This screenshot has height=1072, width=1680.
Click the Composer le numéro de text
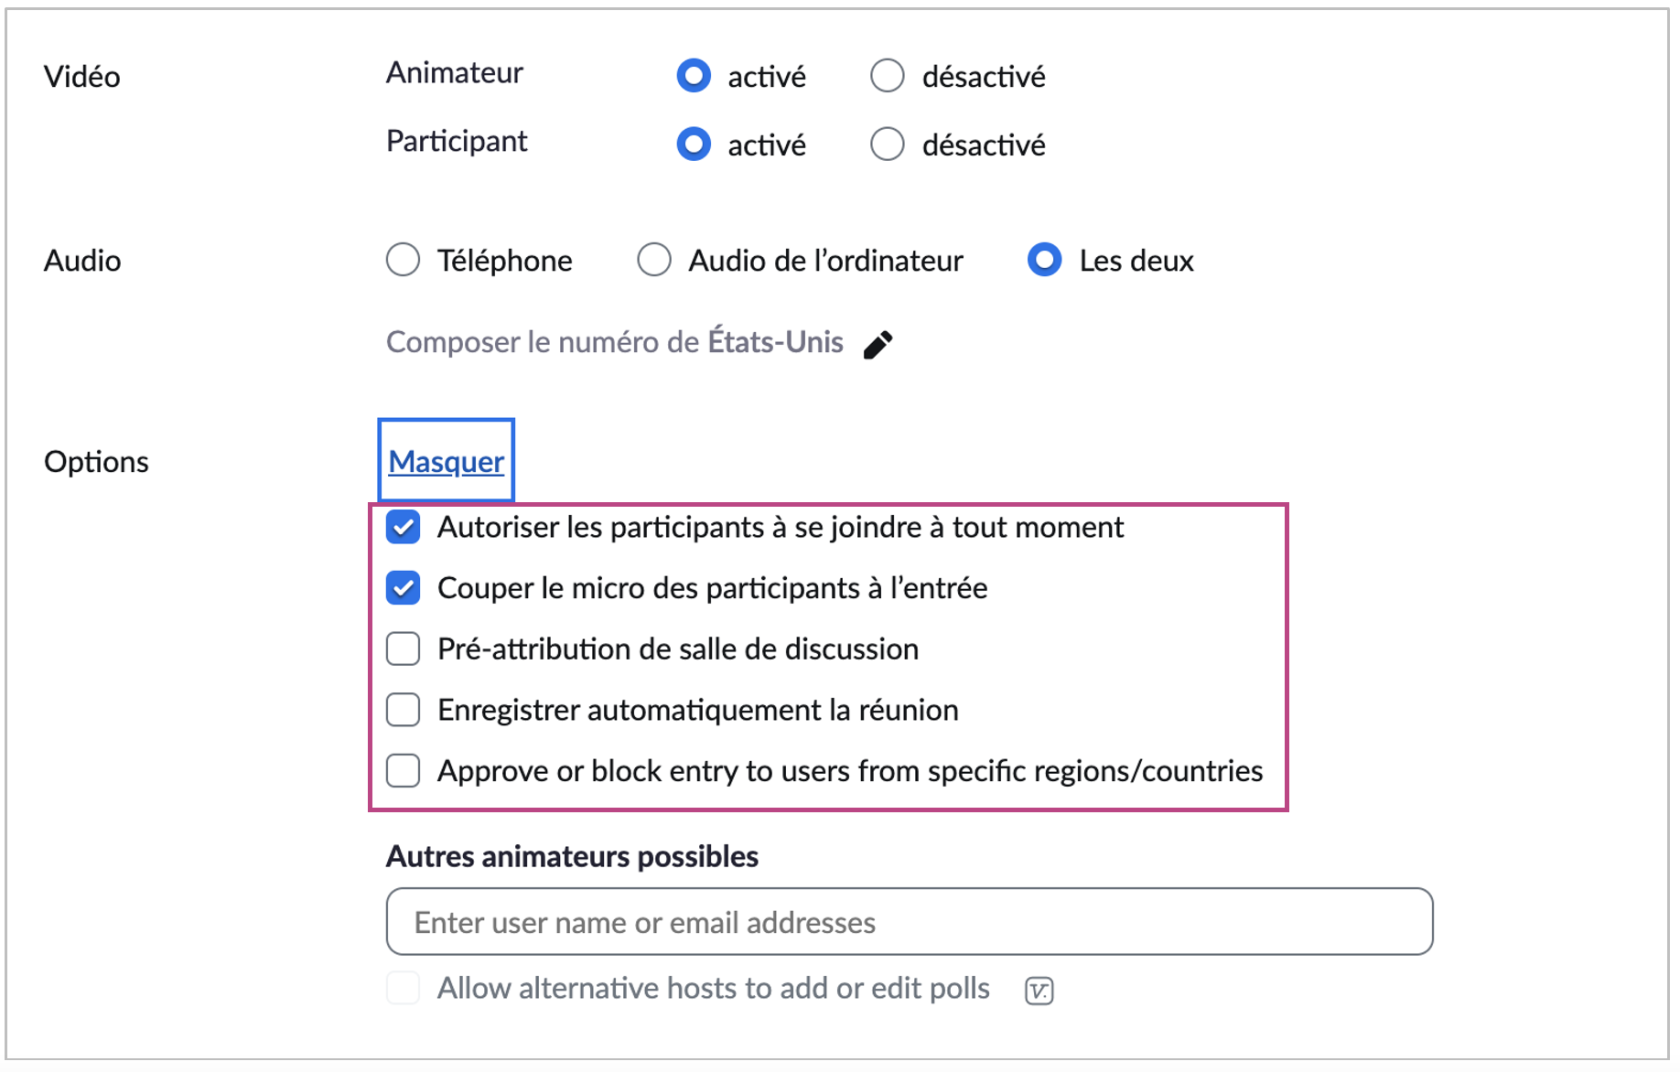[542, 342]
